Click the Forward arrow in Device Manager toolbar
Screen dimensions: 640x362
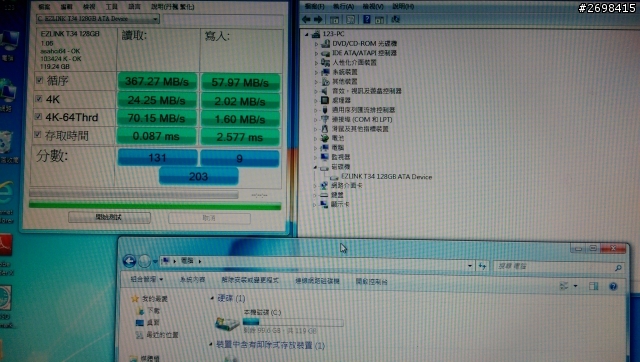[x=318, y=19]
